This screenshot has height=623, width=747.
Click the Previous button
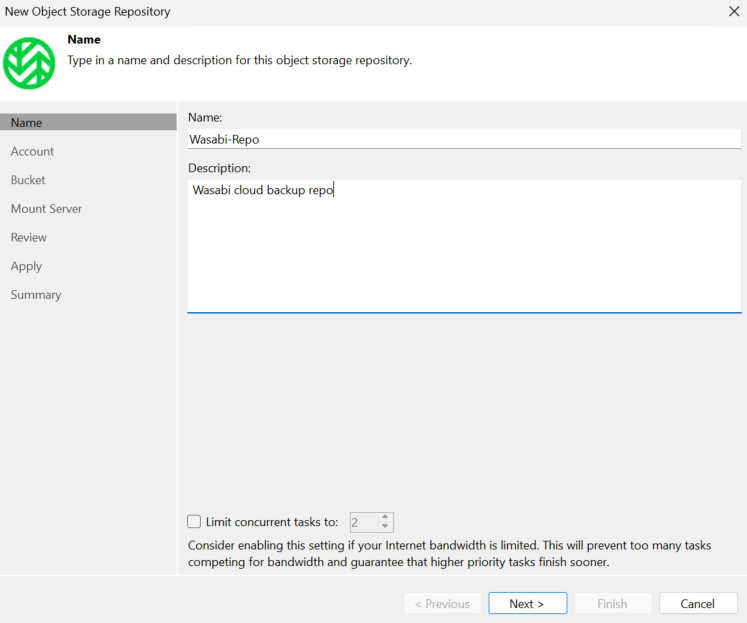point(443,603)
